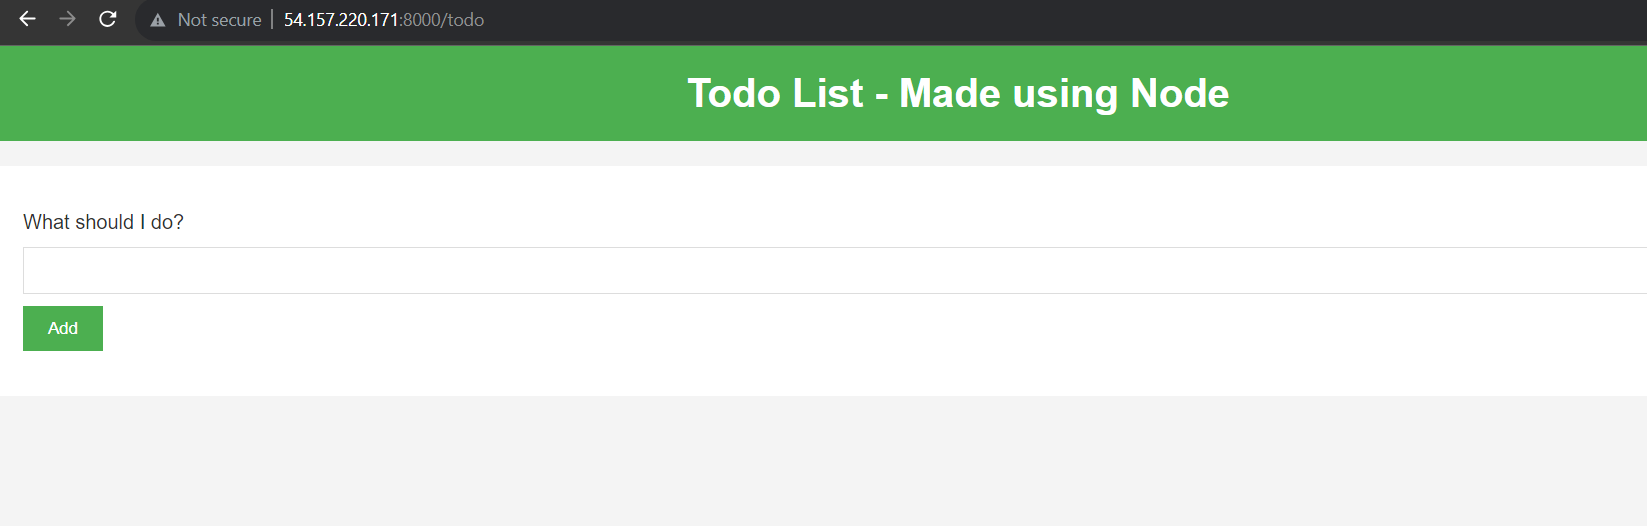Click the word "Todo" in the heading
The width and height of the screenshot is (1647, 526).
click(734, 93)
